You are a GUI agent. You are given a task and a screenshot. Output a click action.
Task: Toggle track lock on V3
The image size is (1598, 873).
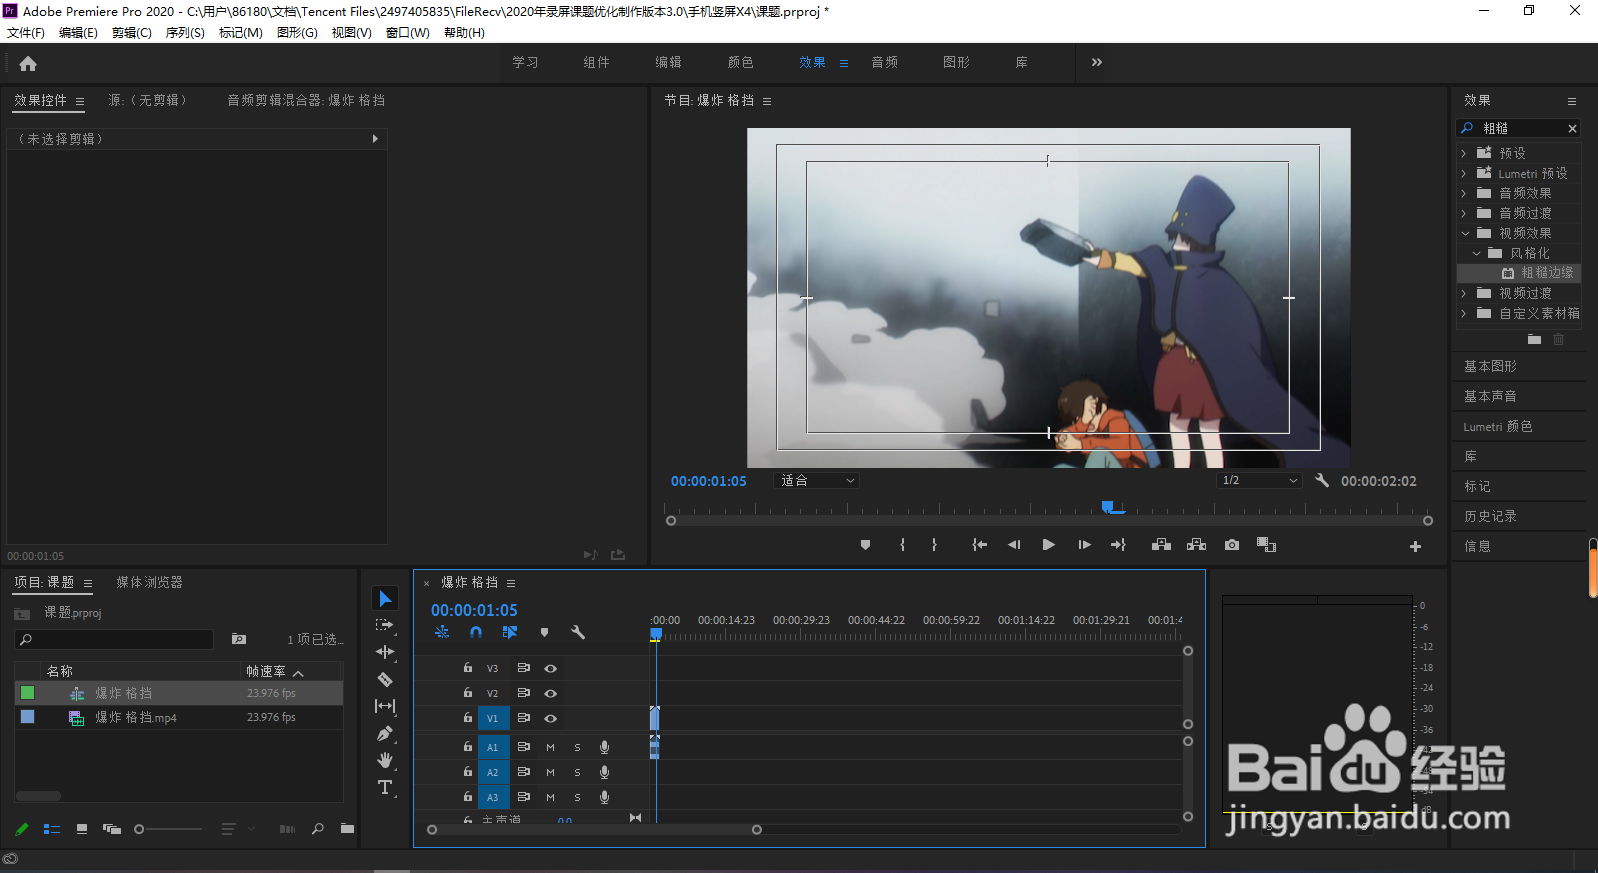[467, 668]
